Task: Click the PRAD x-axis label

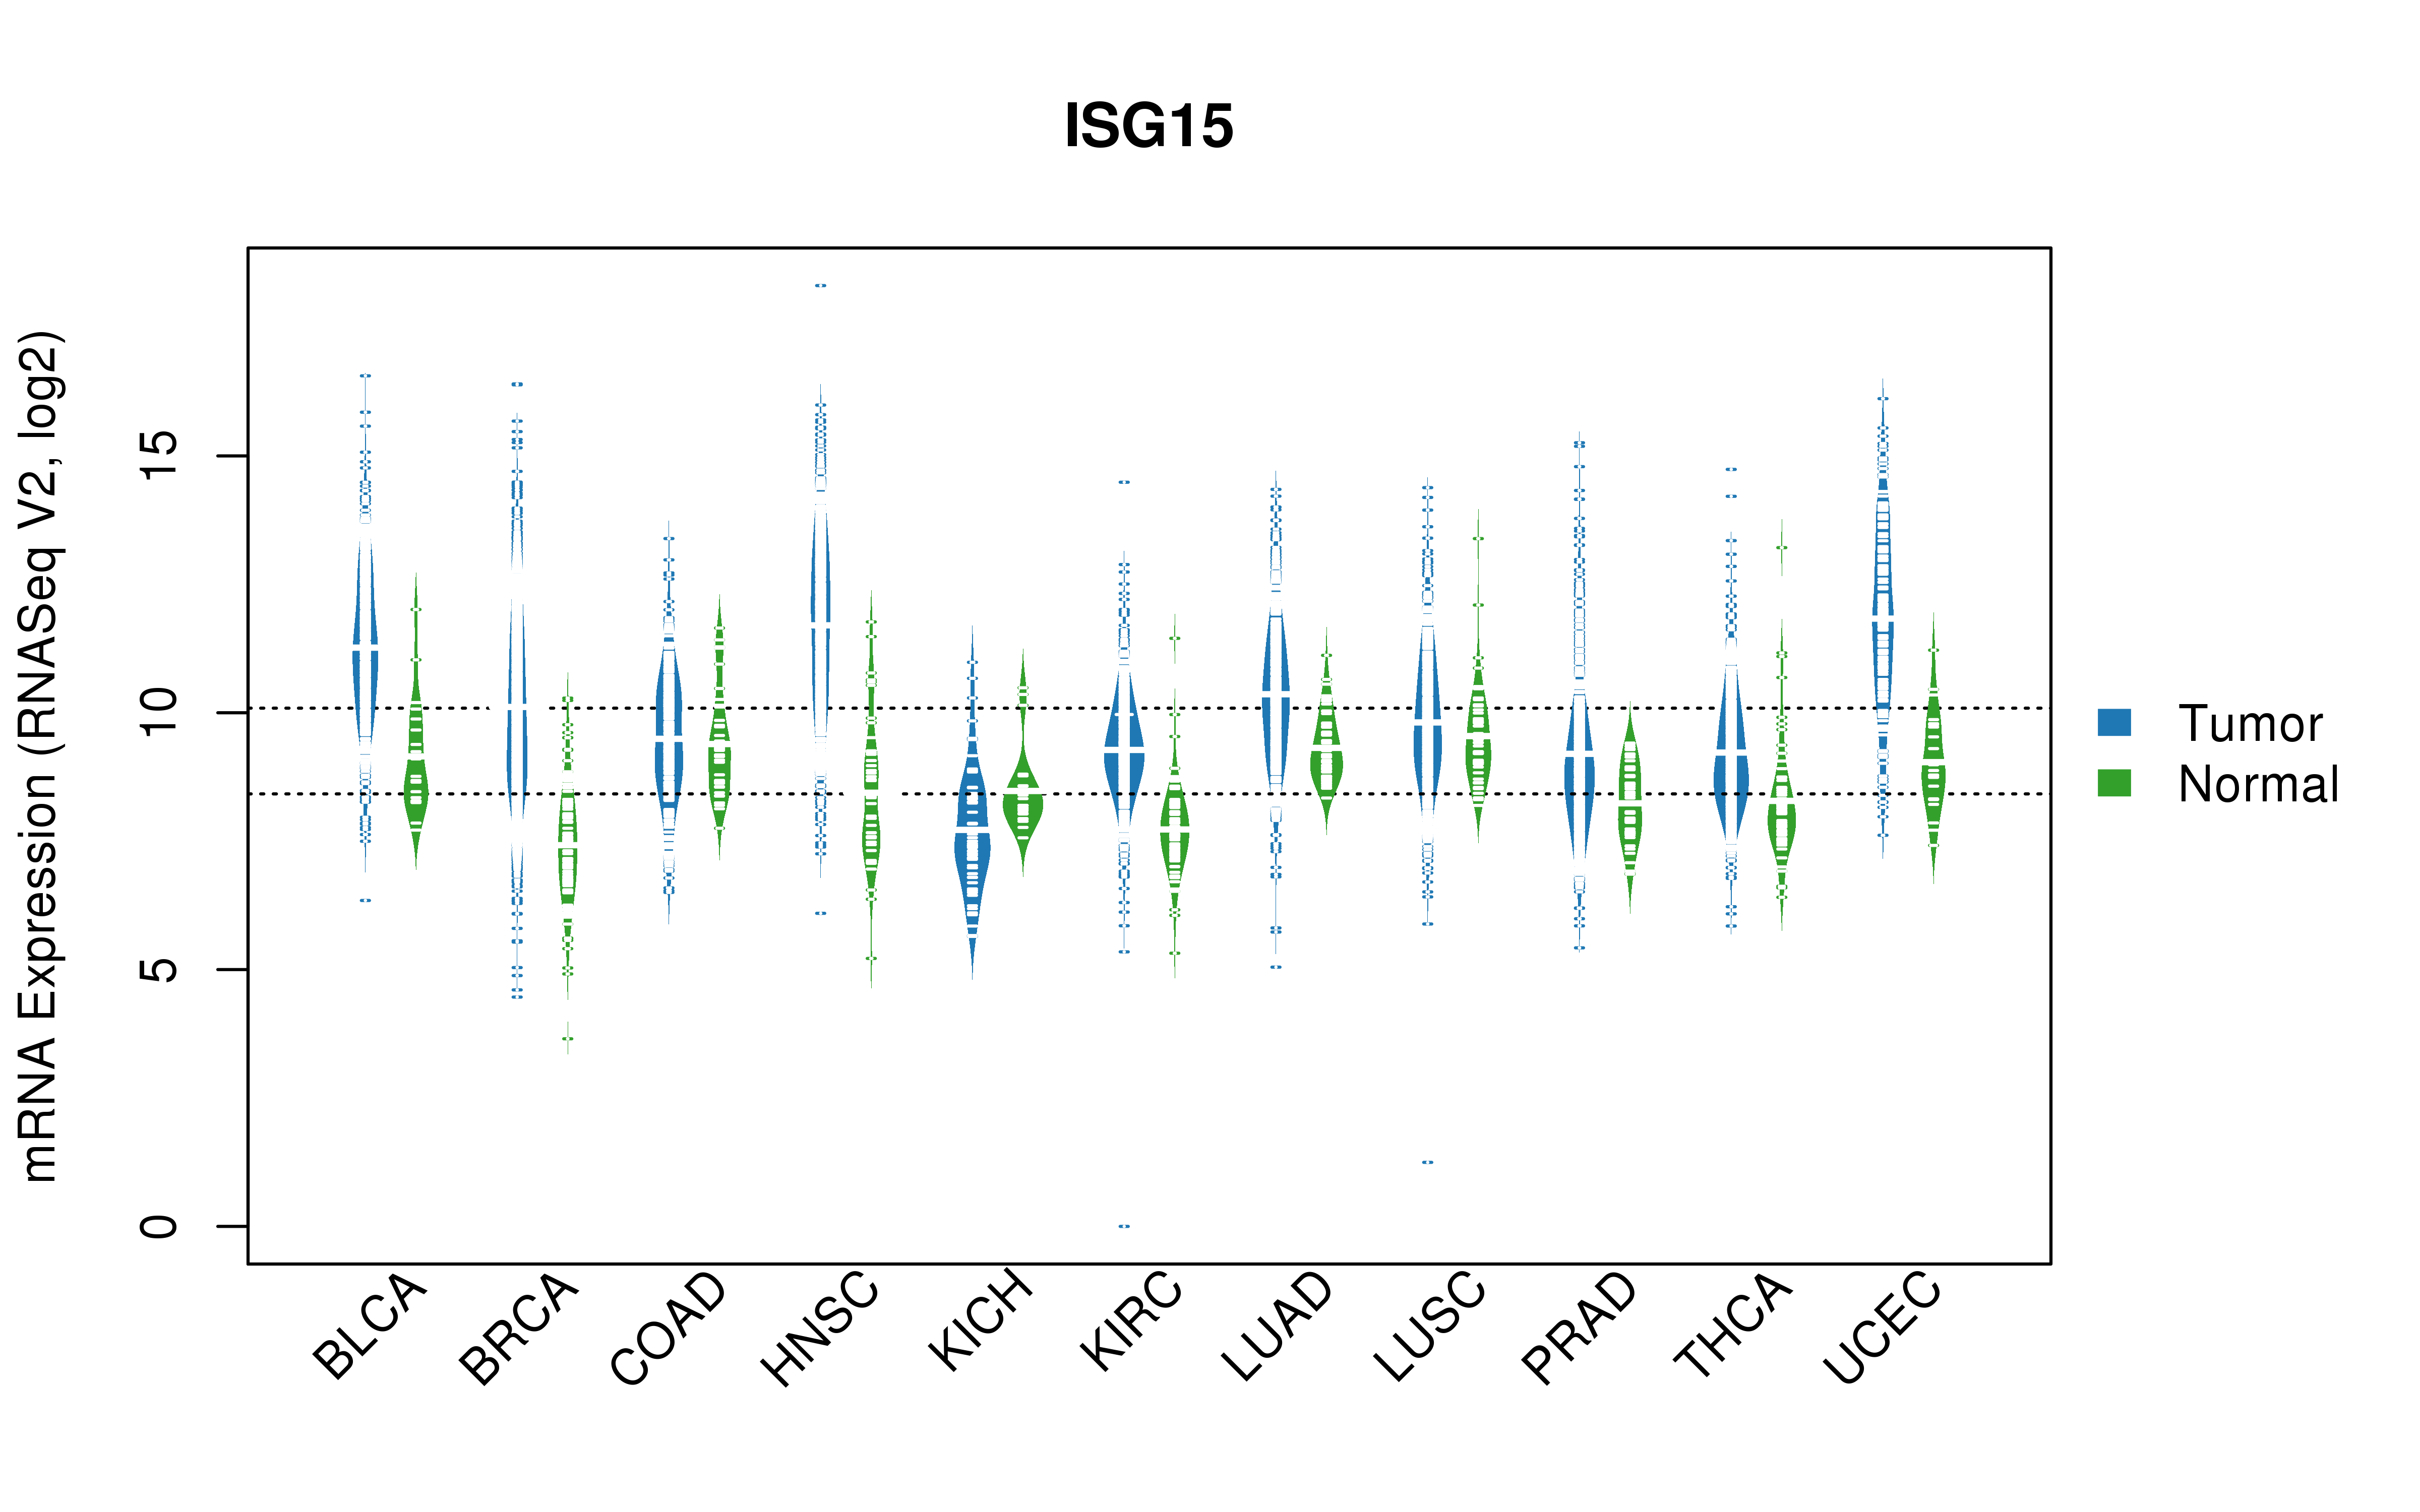Action: [1580, 1328]
